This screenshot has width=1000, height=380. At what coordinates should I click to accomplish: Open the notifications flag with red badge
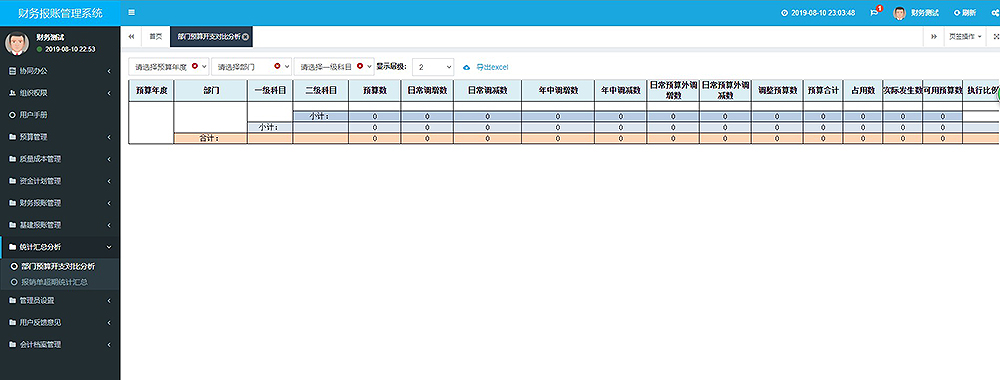coord(876,11)
